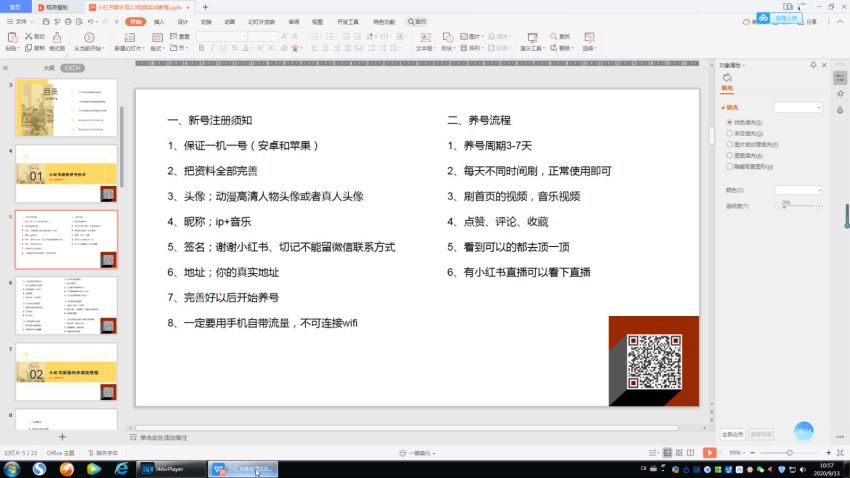Open the font name combo box
Screen dimensions: 850x478
click(x=222, y=36)
